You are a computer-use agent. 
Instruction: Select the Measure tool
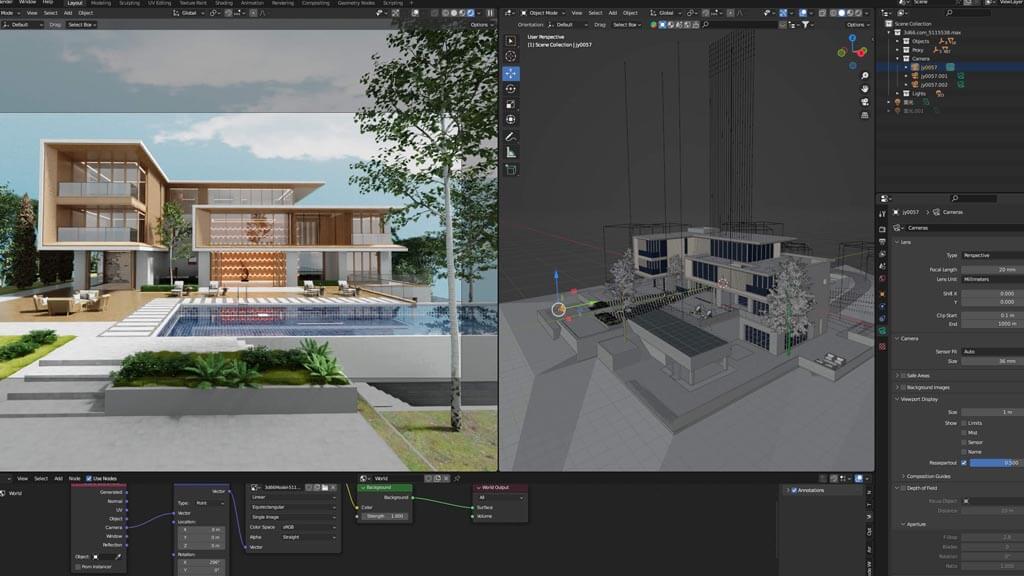tap(511, 152)
